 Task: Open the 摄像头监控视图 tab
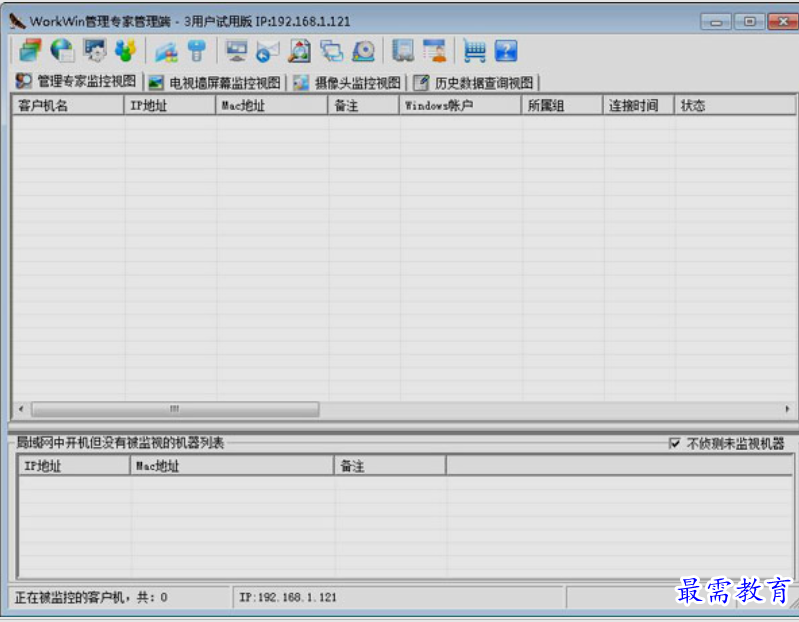[x=348, y=82]
